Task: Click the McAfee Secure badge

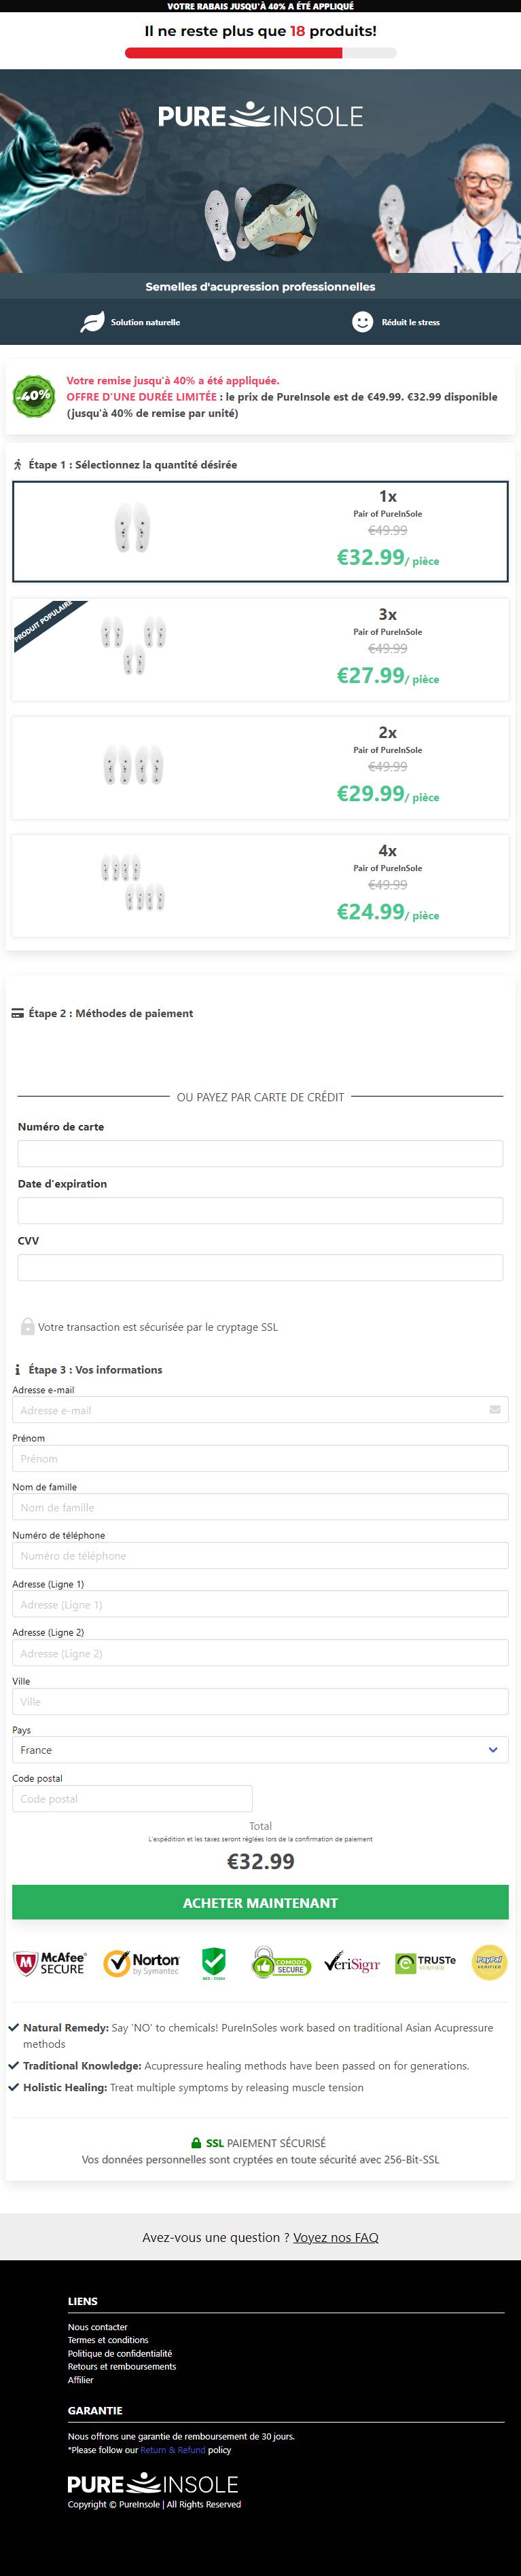Action: point(49,1962)
